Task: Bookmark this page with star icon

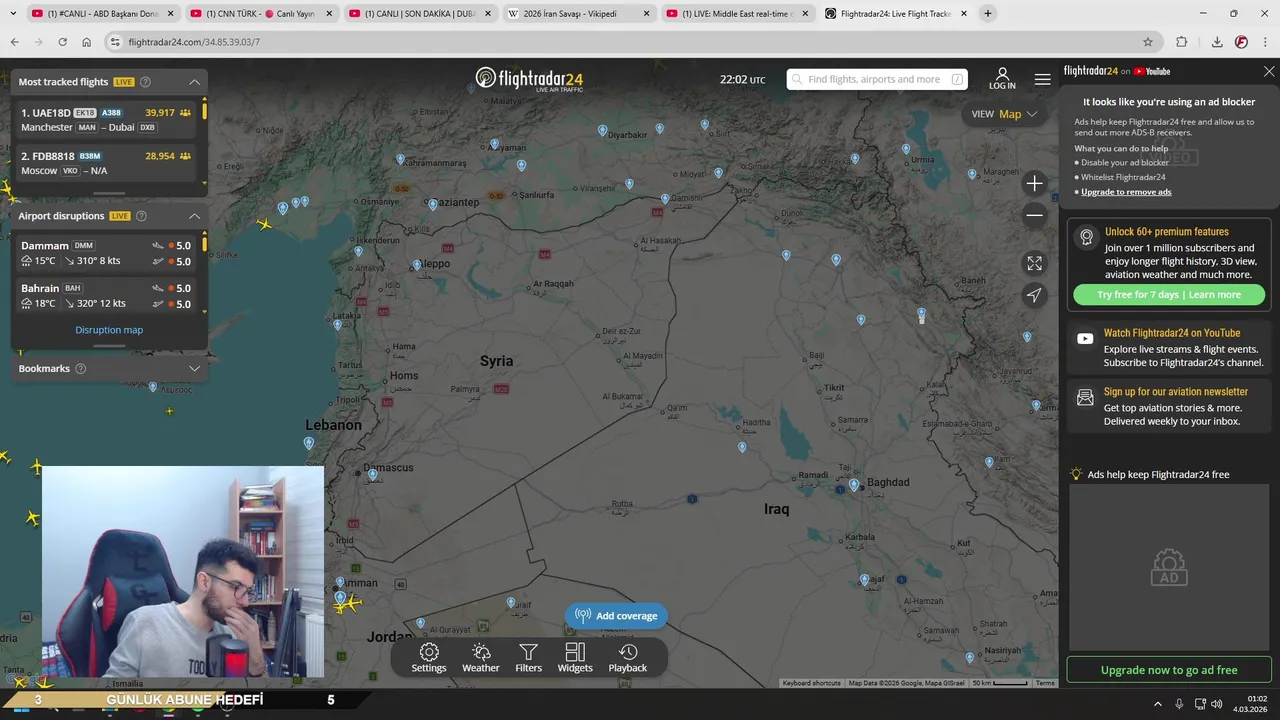Action: click(x=1148, y=42)
